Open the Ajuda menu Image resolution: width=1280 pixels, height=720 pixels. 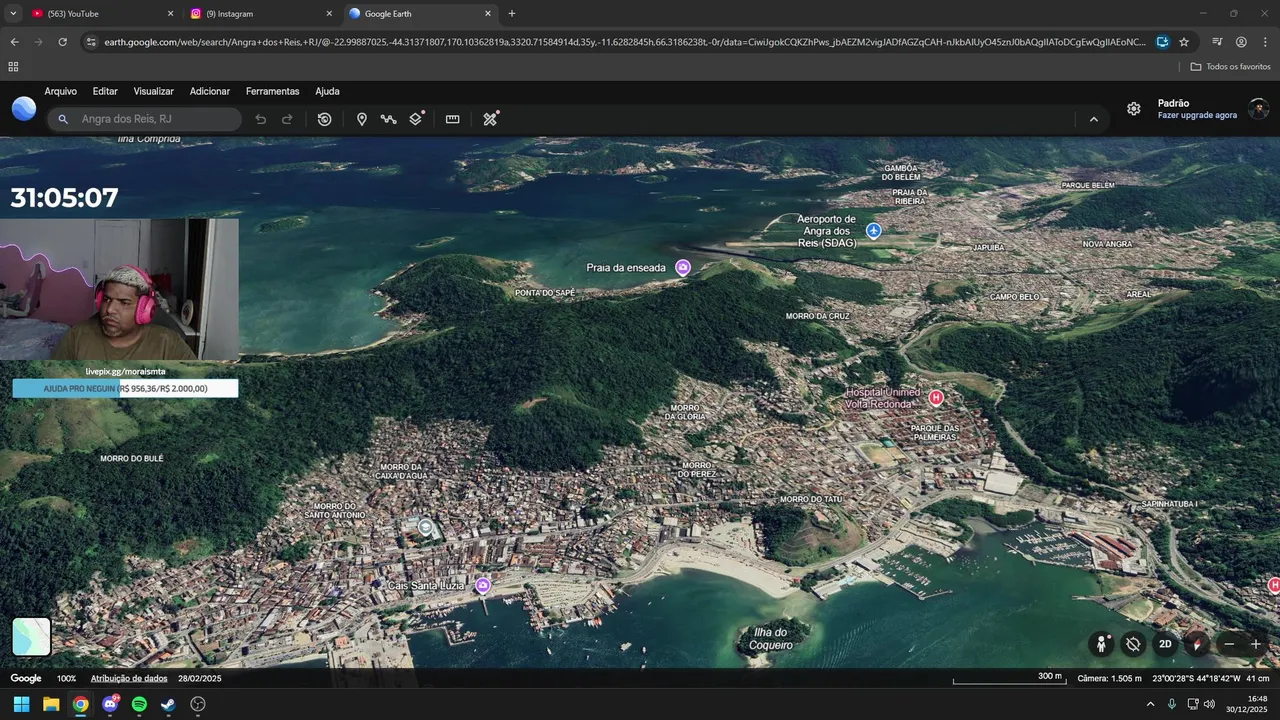327,91
